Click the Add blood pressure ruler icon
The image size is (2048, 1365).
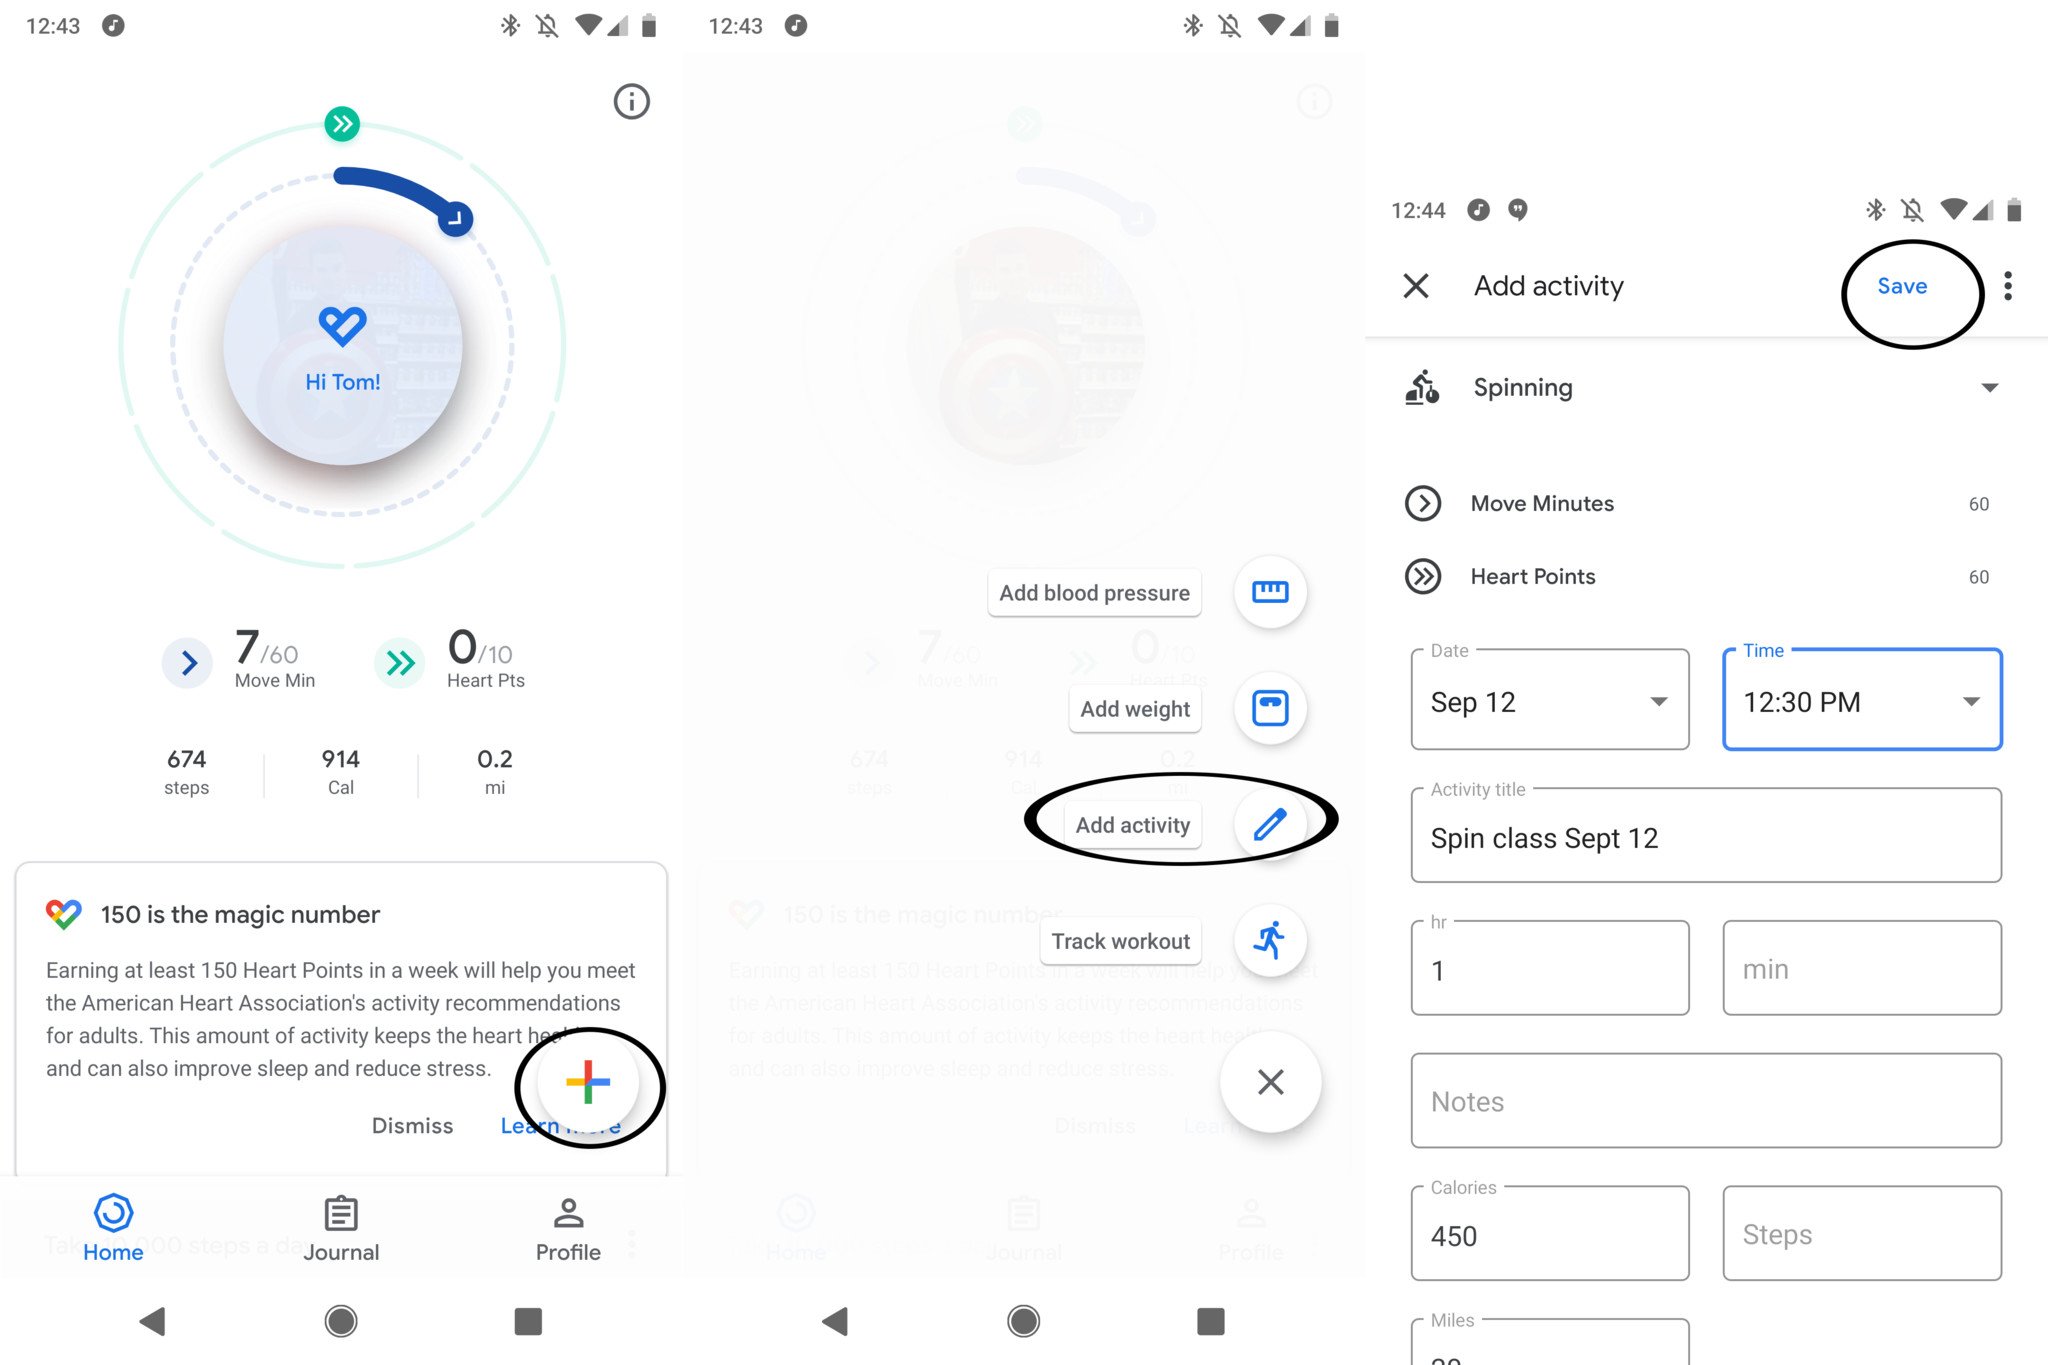pyautogui.click(x=1270, y=593)
